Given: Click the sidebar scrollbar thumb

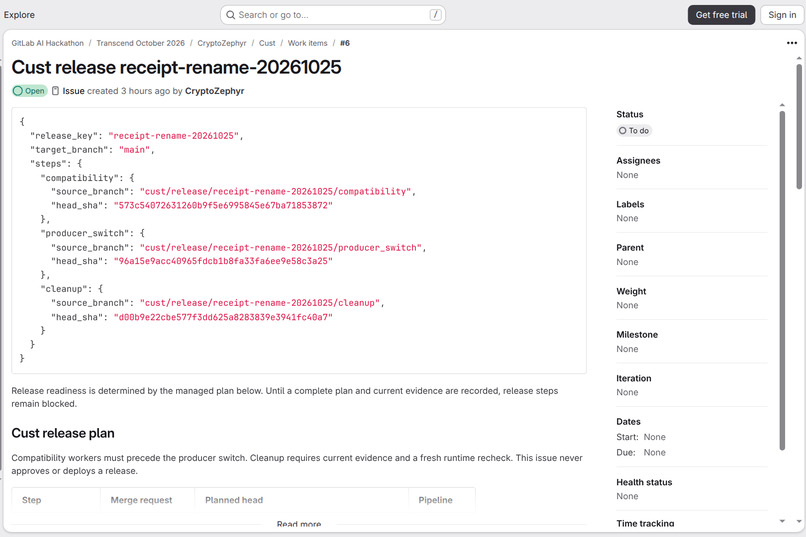Looking at the screenshot, I should pyautogui.click(x=782, y=281).
